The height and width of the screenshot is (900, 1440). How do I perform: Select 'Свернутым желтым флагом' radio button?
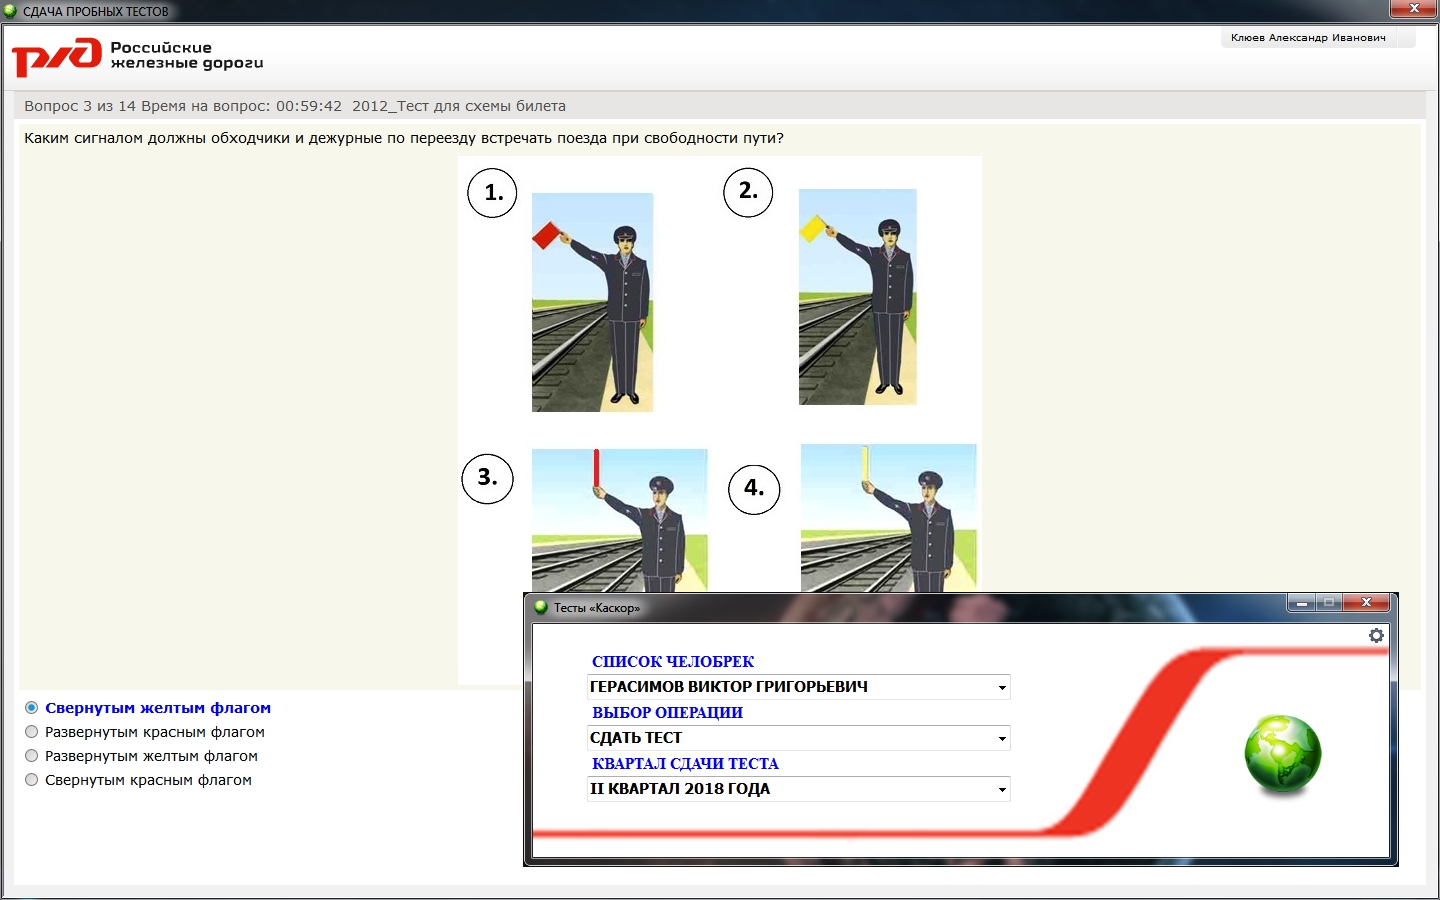32,708
